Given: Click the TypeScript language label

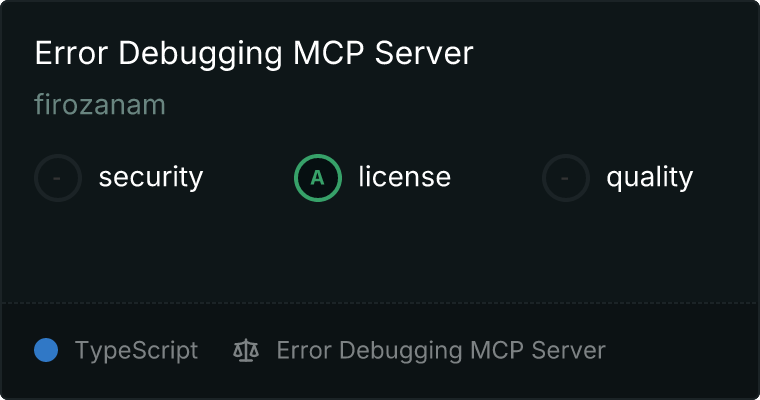Looking at the screenshot, I should click(x=136, y=351).
